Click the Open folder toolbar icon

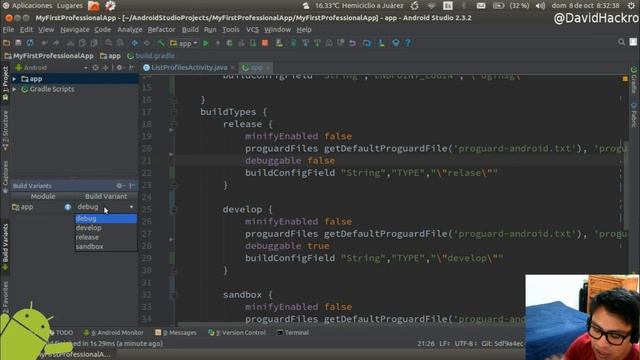[x=7, y=43]
